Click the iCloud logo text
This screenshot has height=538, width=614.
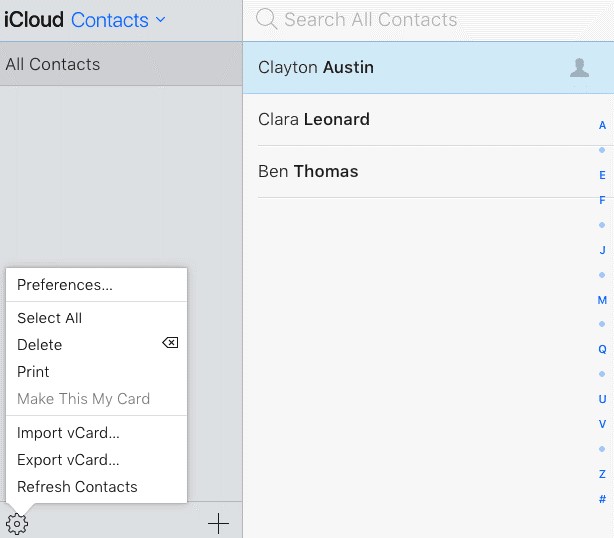click(34, 20)
